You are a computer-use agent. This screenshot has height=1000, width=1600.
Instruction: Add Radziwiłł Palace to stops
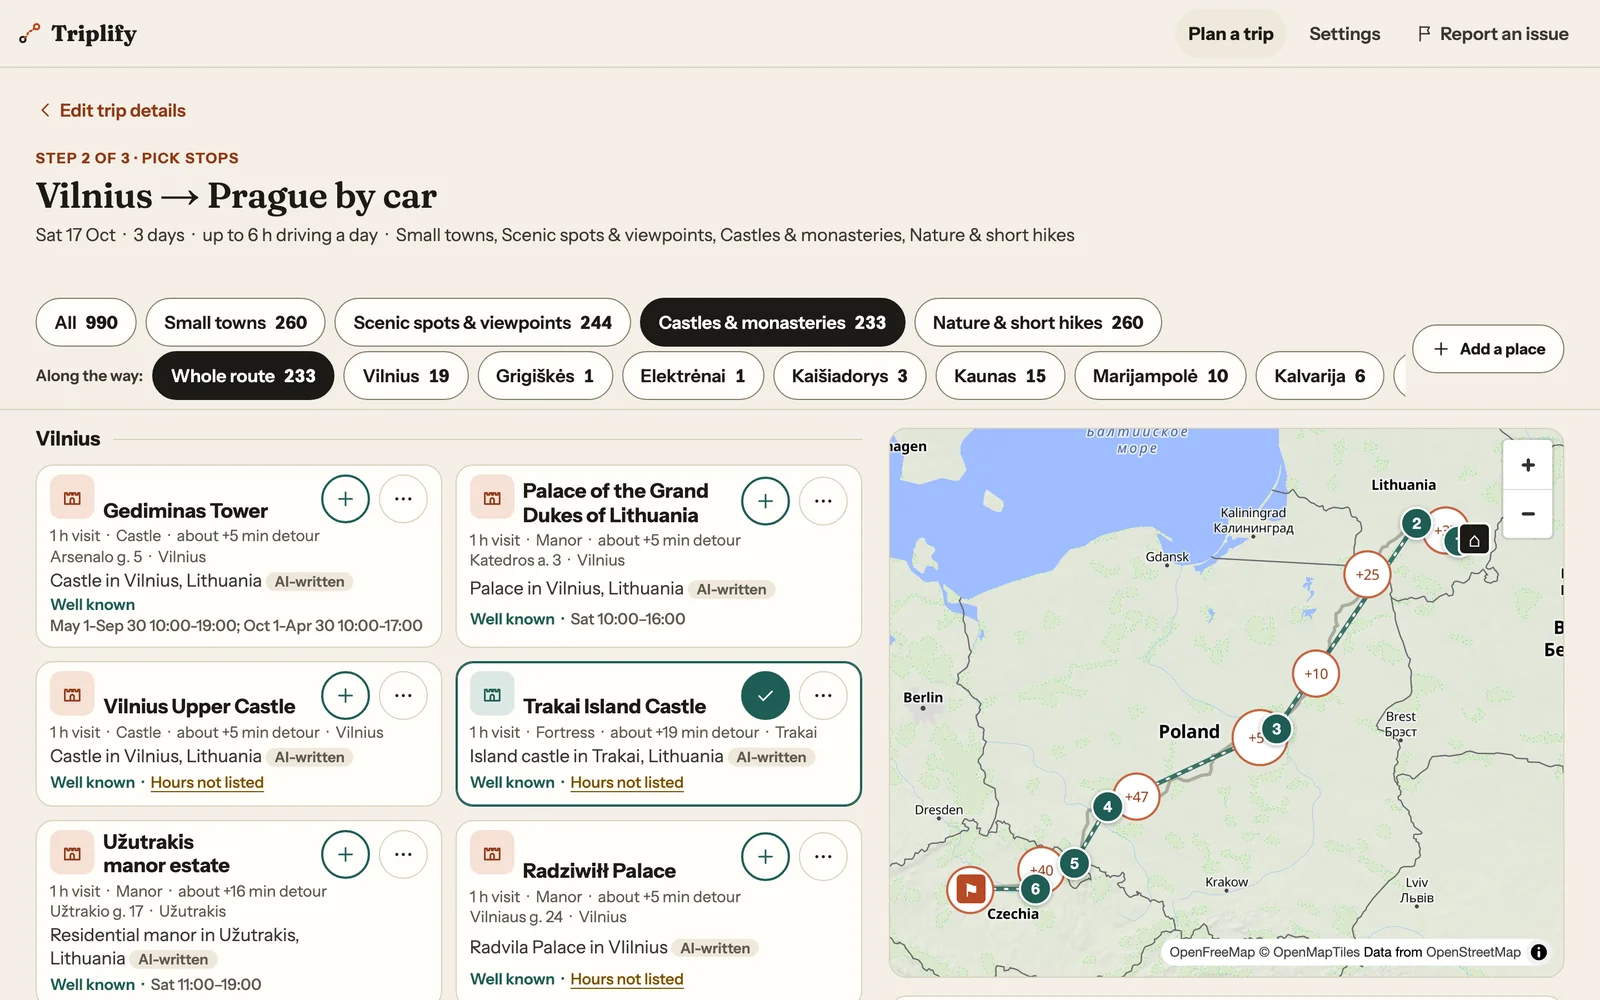[765, 857]
